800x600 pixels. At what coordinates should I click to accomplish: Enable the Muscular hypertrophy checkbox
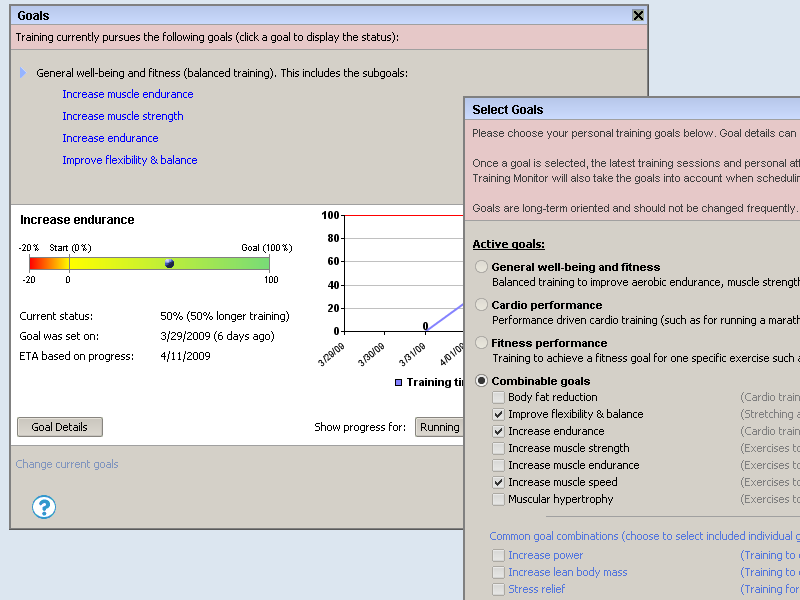[x=498, y=499]
